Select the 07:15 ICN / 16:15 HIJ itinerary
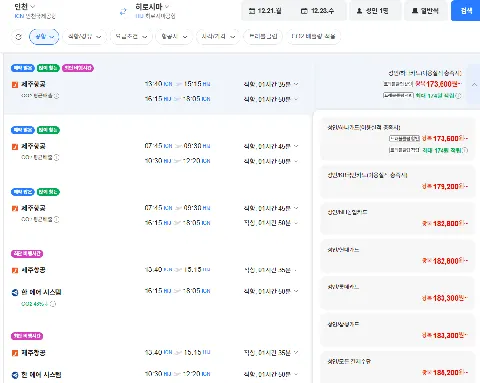The height and width of the screenshot is (383, 480). tap(158, 208)
